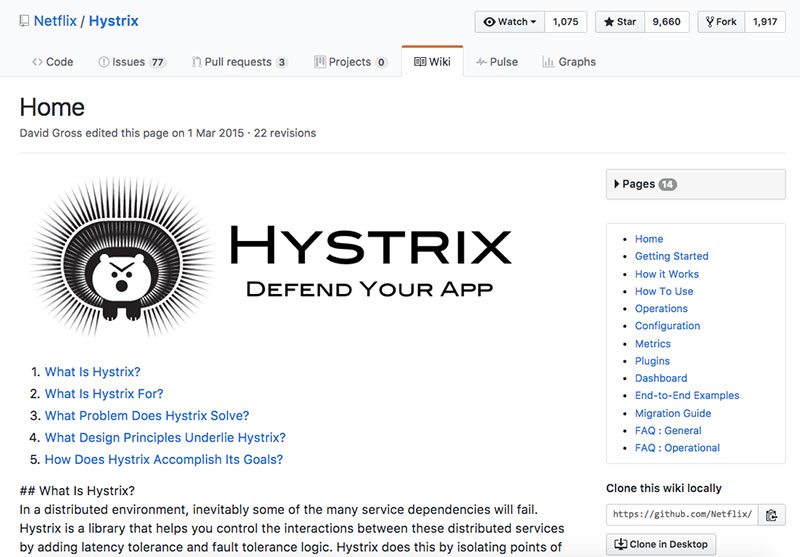Open the Dashboard wiki page
The height and width of the screenshot is (557, 800).
(661, 378)
